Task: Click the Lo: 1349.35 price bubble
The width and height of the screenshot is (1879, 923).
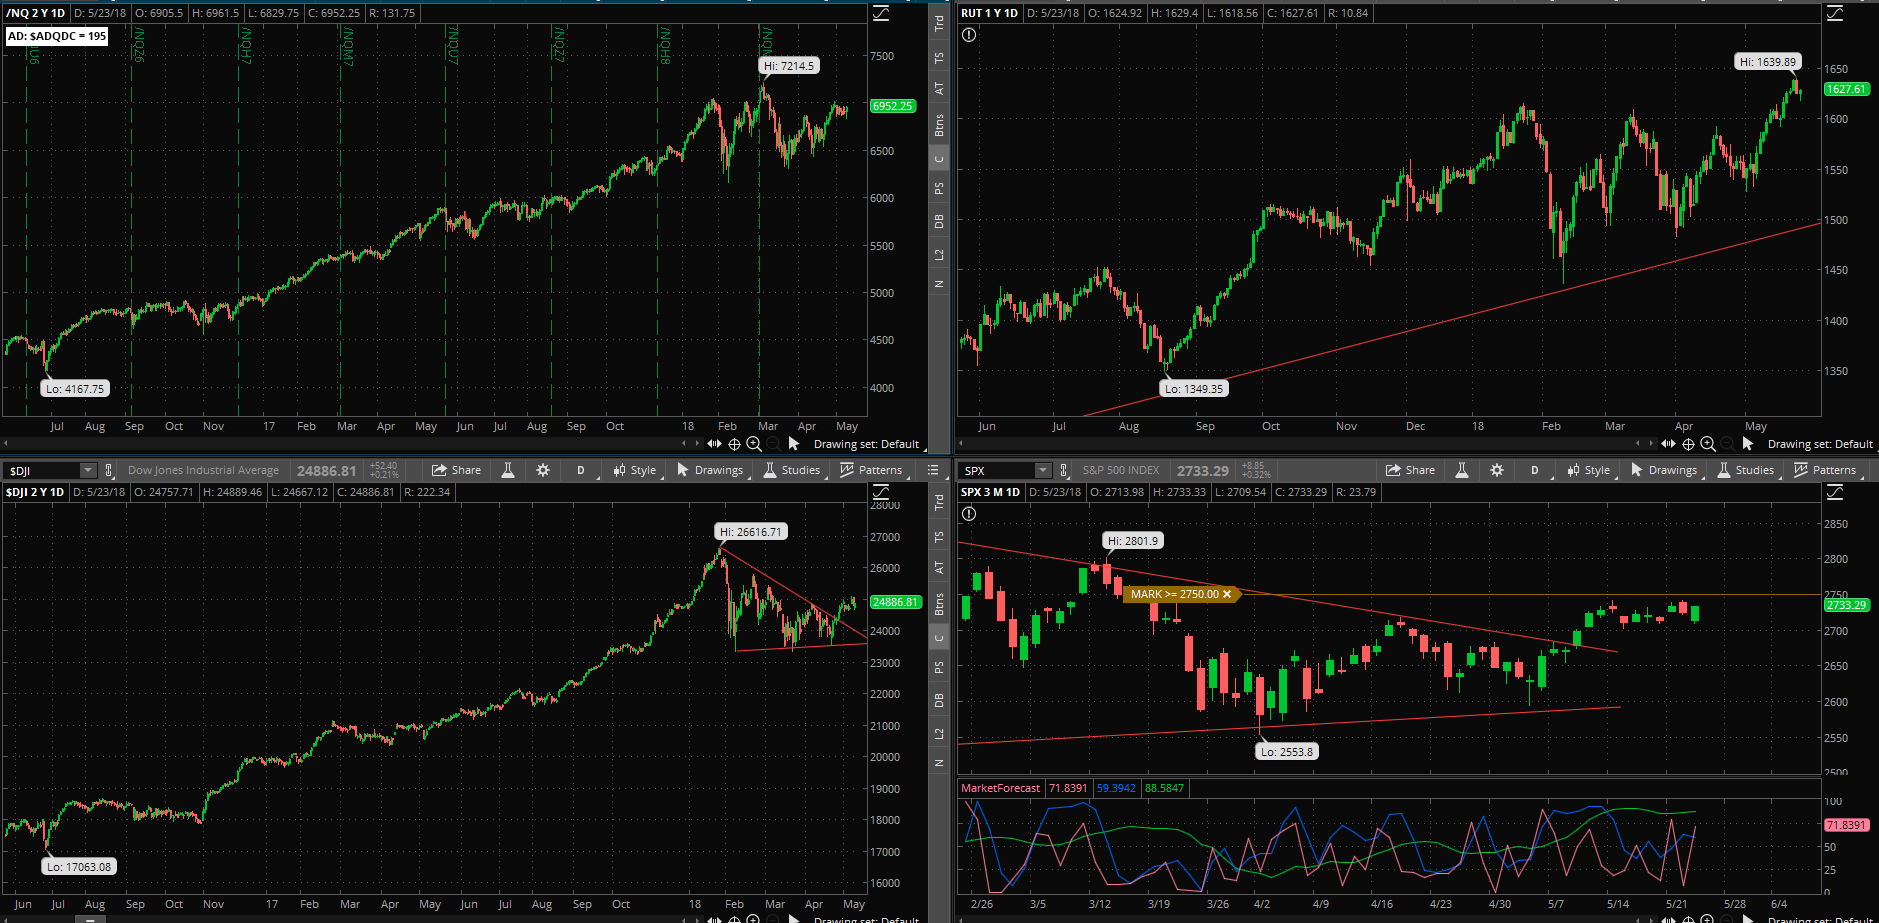Action: click(x=1194, y=389)
